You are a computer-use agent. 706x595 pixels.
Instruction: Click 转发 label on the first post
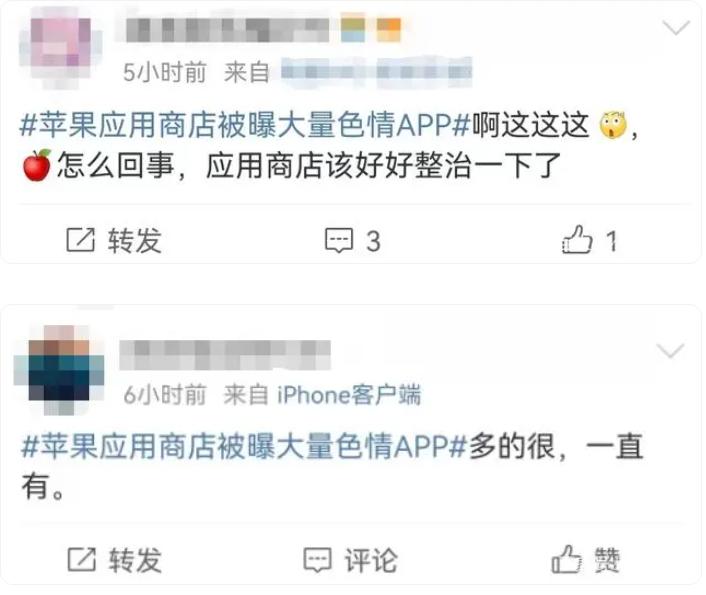[135, 240]
